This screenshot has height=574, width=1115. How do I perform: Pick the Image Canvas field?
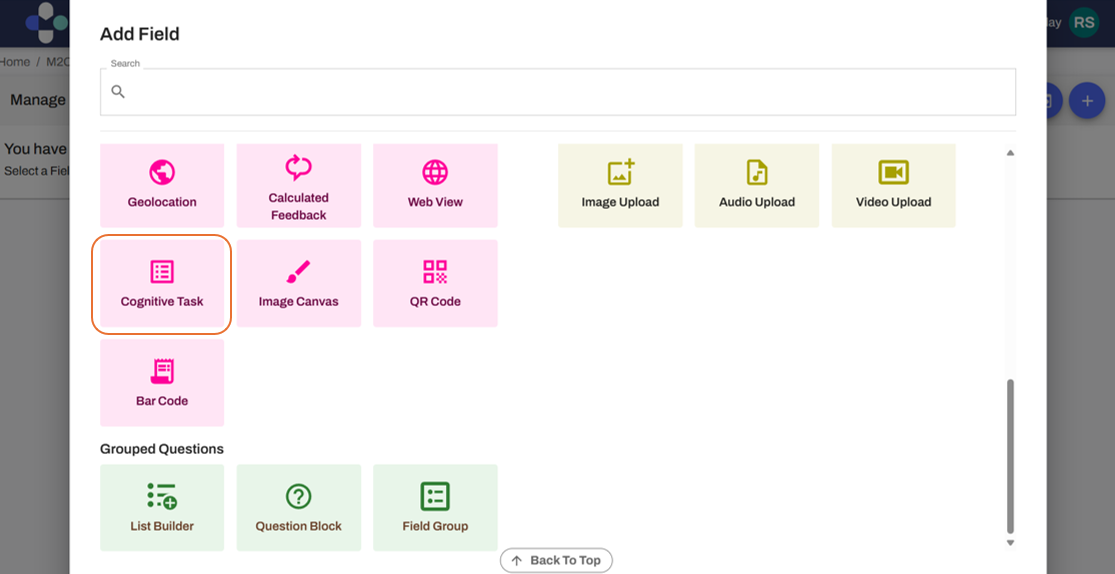[x=298, y=284]
